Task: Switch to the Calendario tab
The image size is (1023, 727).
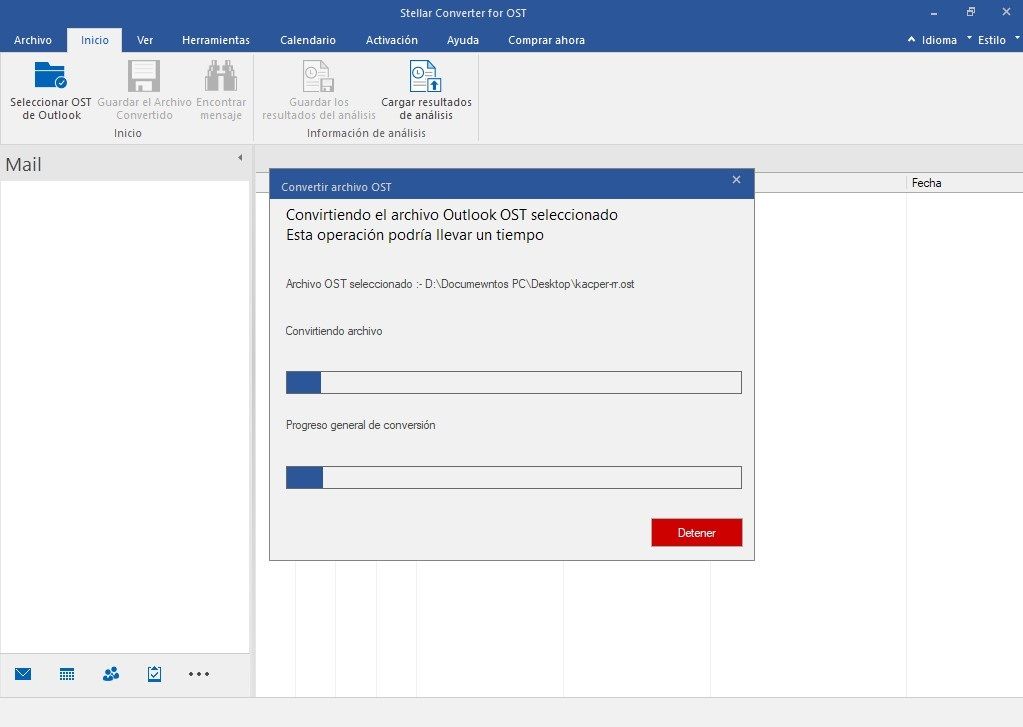Action: tap(308, 40)
